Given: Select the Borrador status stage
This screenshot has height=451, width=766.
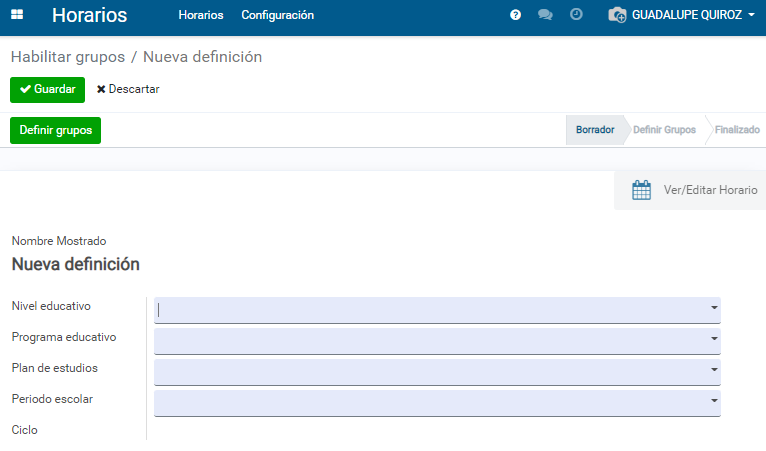Looking at the screenshot, I should click(595, 130).
